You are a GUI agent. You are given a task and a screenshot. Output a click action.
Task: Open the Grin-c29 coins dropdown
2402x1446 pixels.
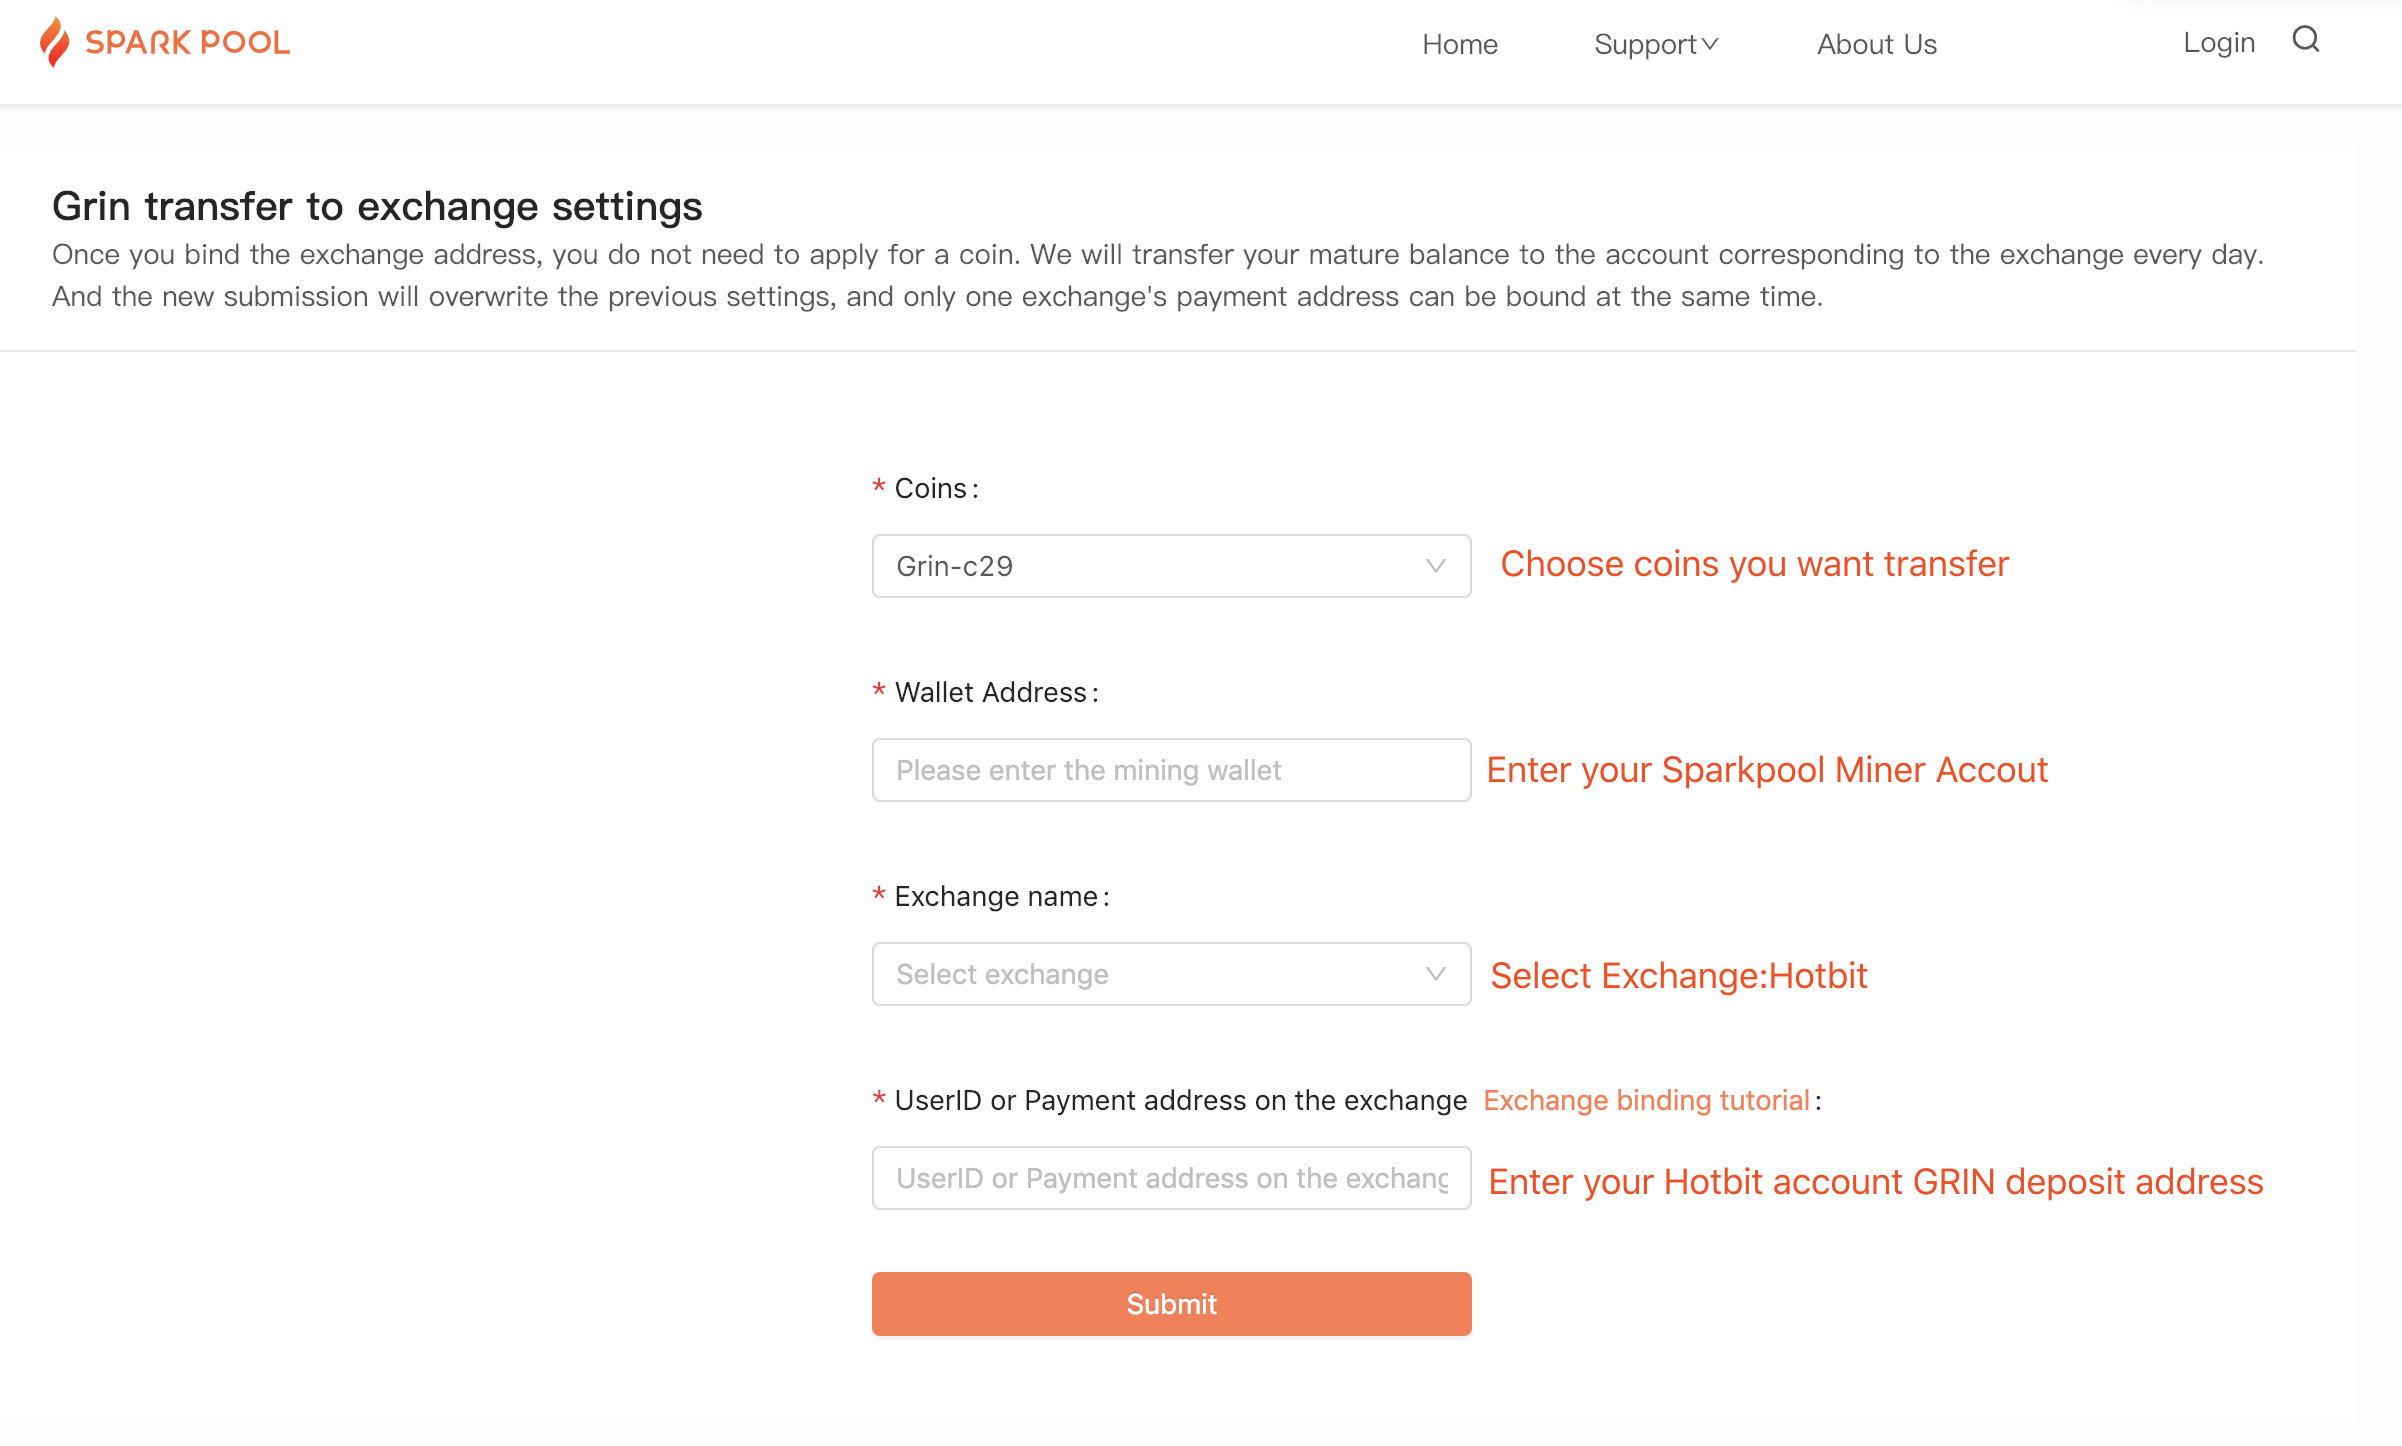[1150, 566]
